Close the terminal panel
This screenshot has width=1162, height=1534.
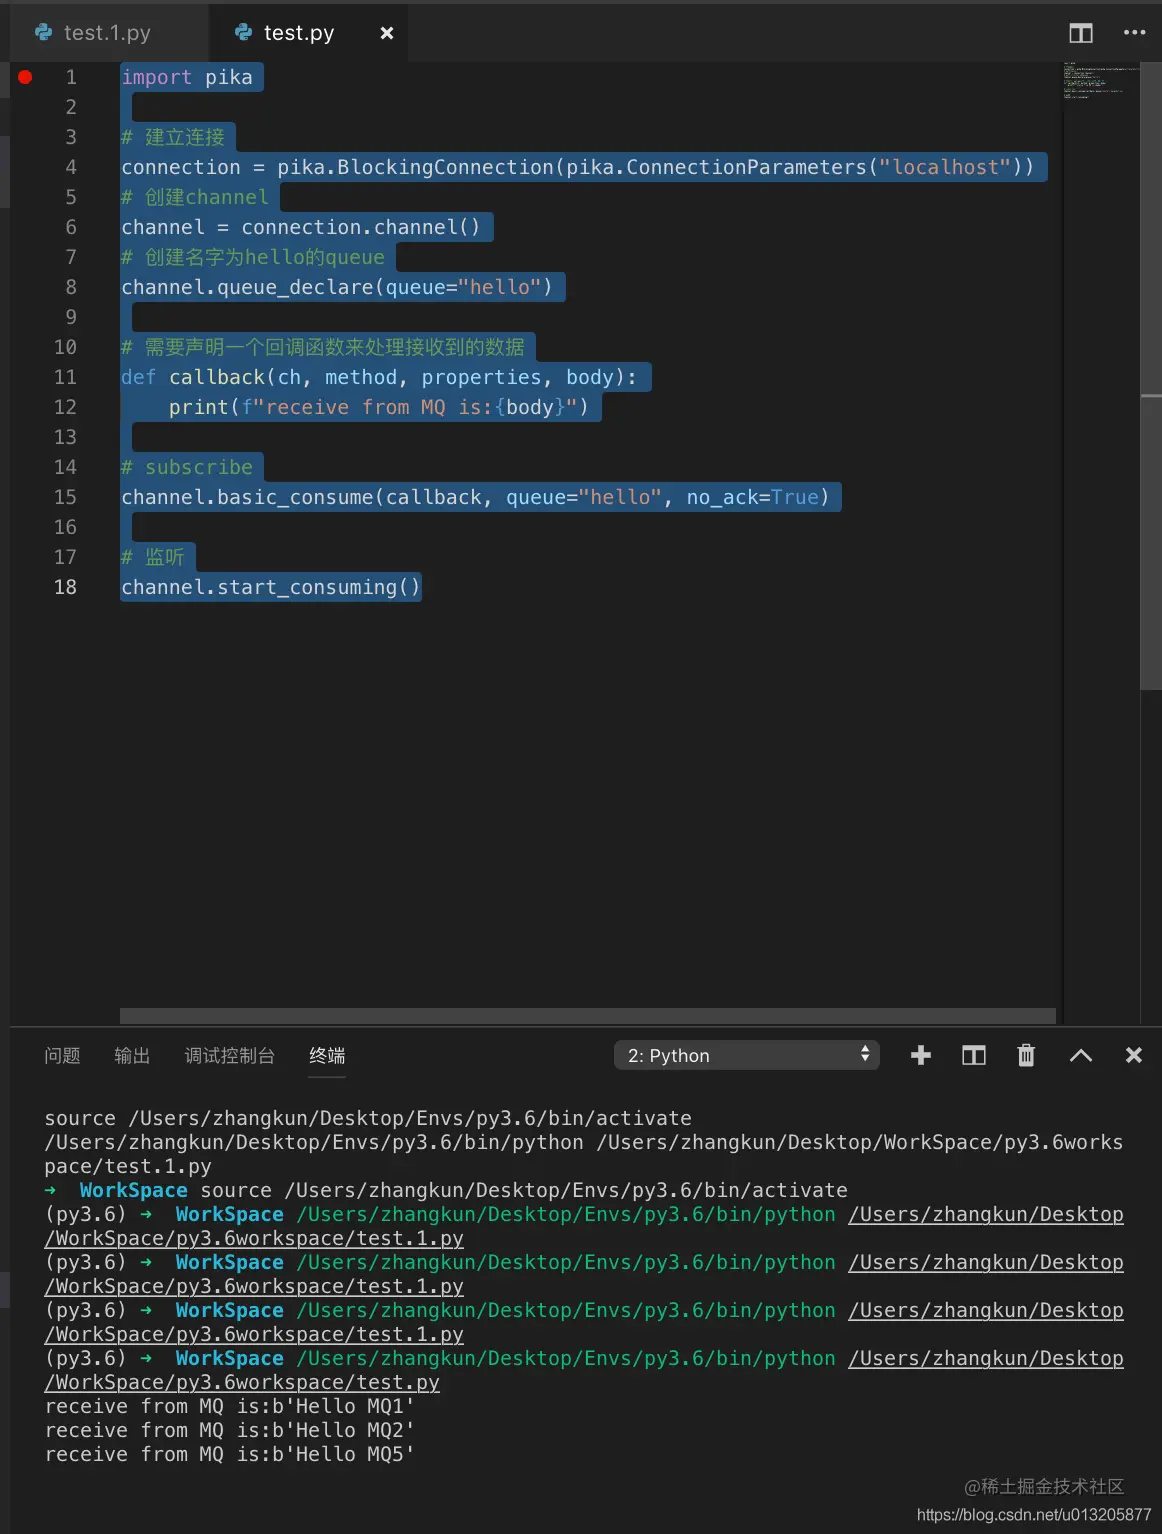click(1134, 1055)
